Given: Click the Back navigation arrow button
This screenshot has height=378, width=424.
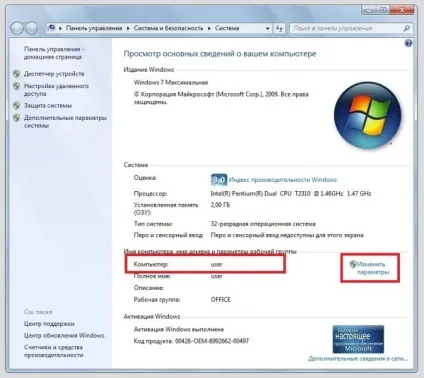Looking at the screenshot, I should tap(17, 28).
